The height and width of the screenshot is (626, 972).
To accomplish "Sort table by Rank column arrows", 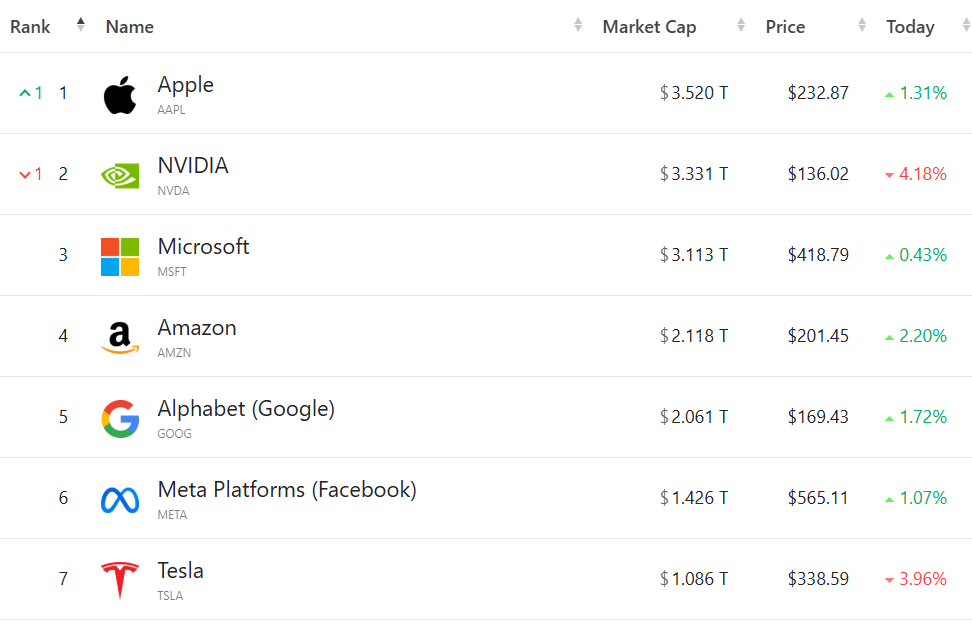I will [x=81, y=26].
